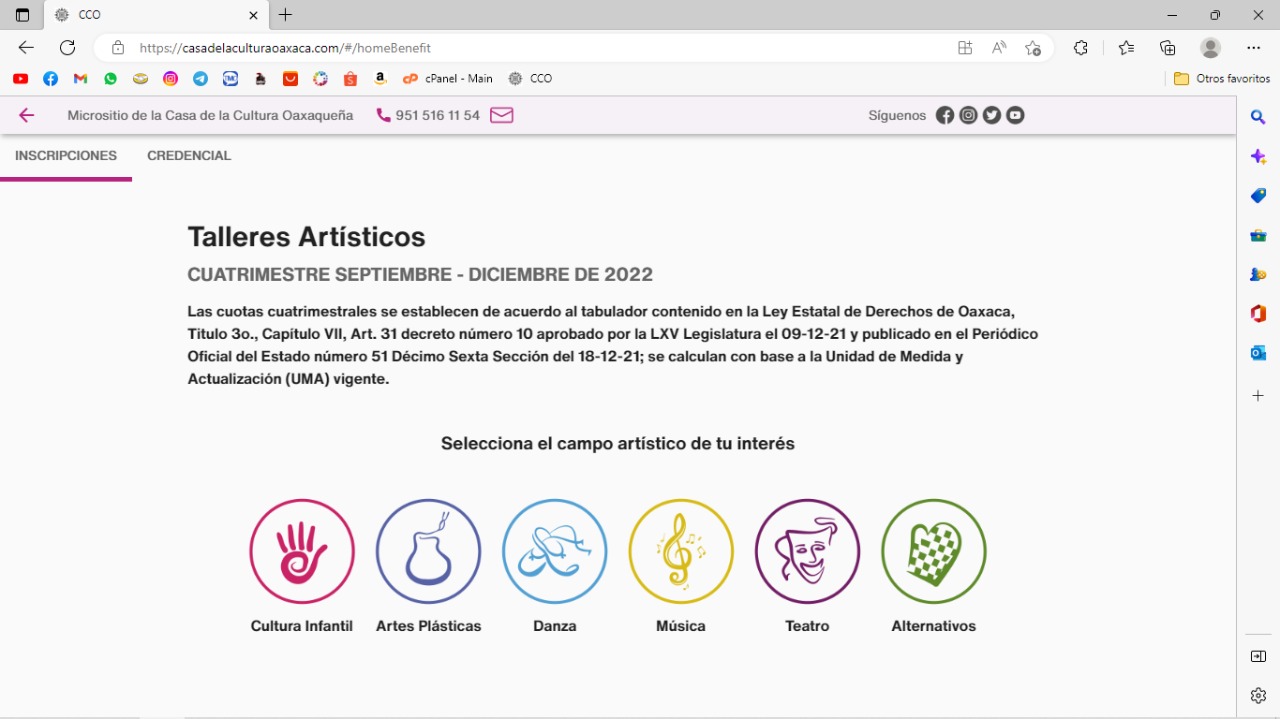Choose the Alternativos workshop icon
This screenshot has height=719, width=1280.
[x=933, y=551]
